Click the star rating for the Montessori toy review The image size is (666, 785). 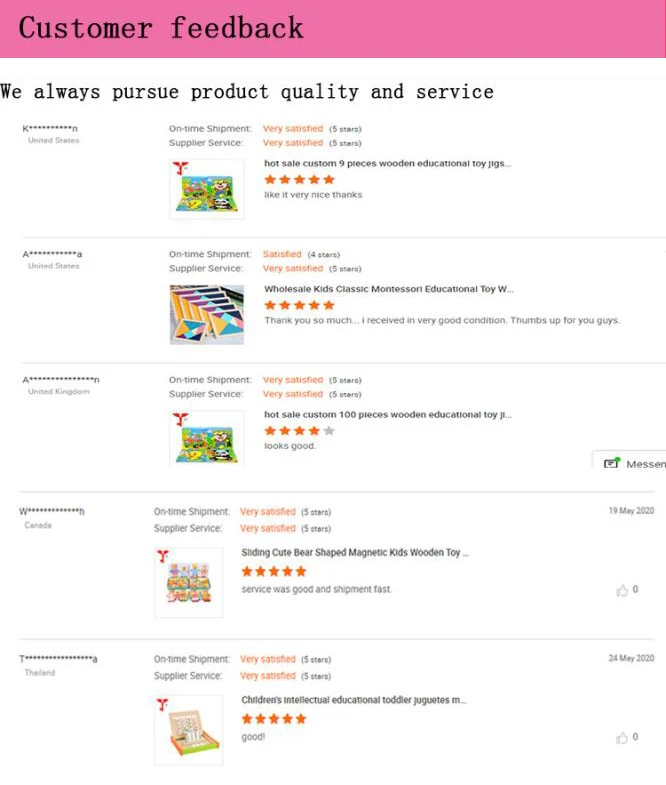[x=299, y=305]
